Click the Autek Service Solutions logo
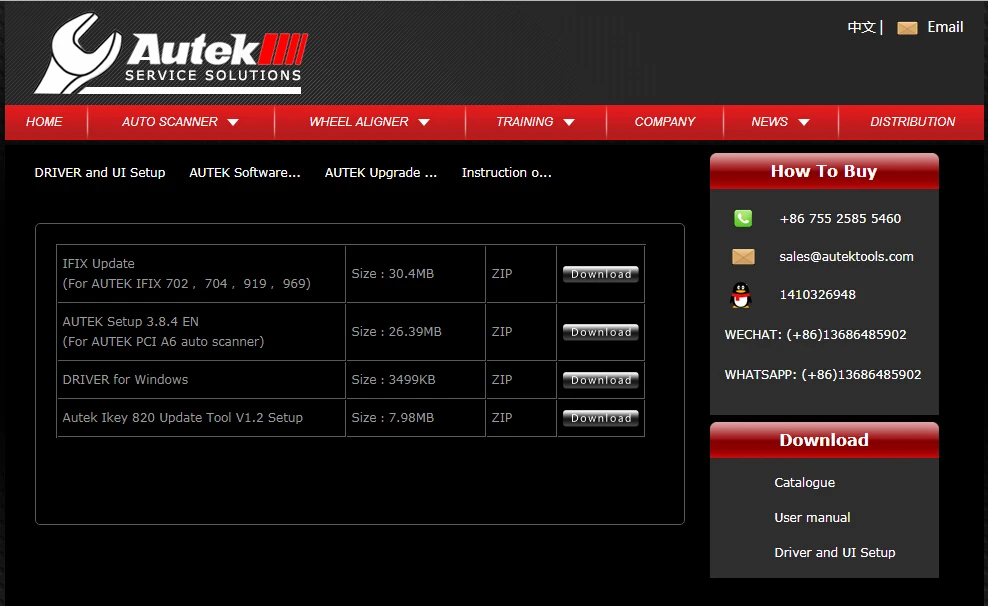Screen dimensions: 988x606 click(171, 54)
